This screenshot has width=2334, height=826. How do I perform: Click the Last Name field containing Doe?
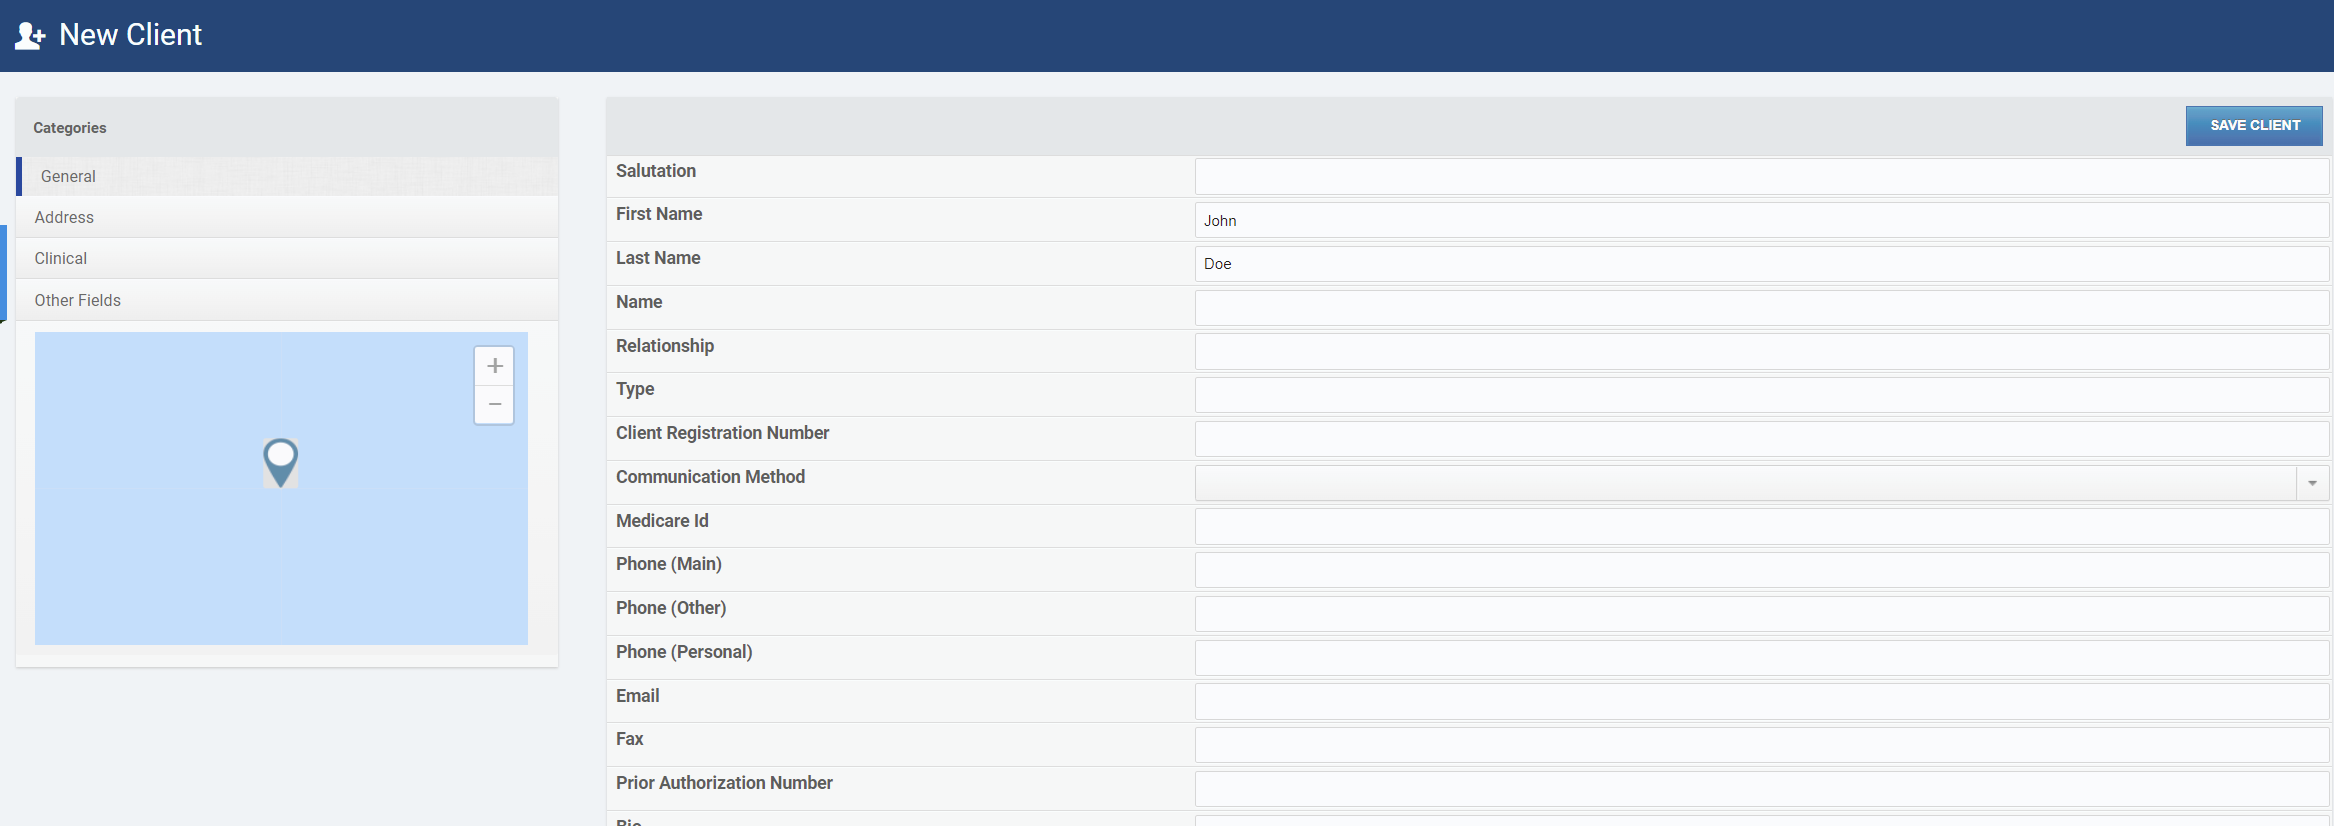click(1760, 264)
